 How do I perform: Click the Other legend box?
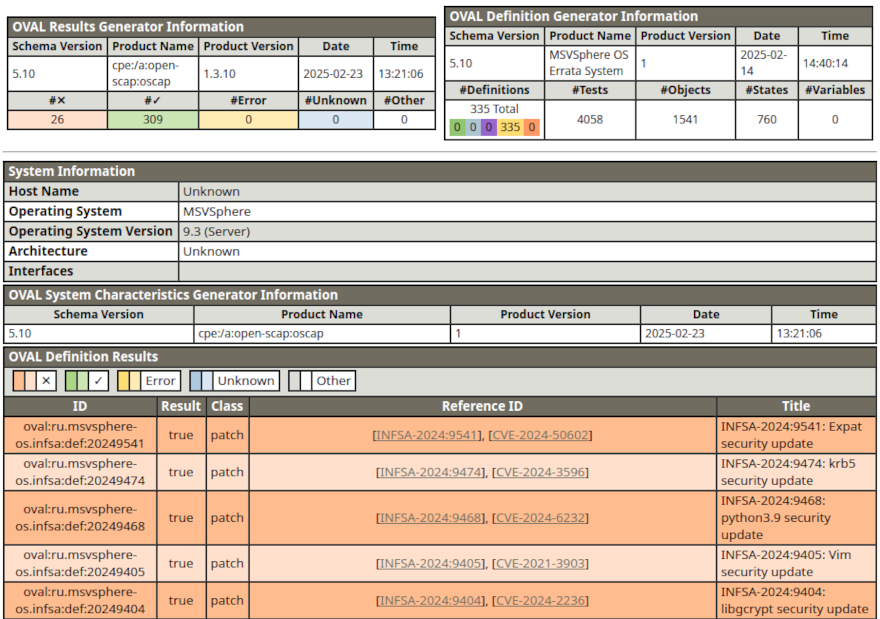pyautogui.click(x=322, y=381)
